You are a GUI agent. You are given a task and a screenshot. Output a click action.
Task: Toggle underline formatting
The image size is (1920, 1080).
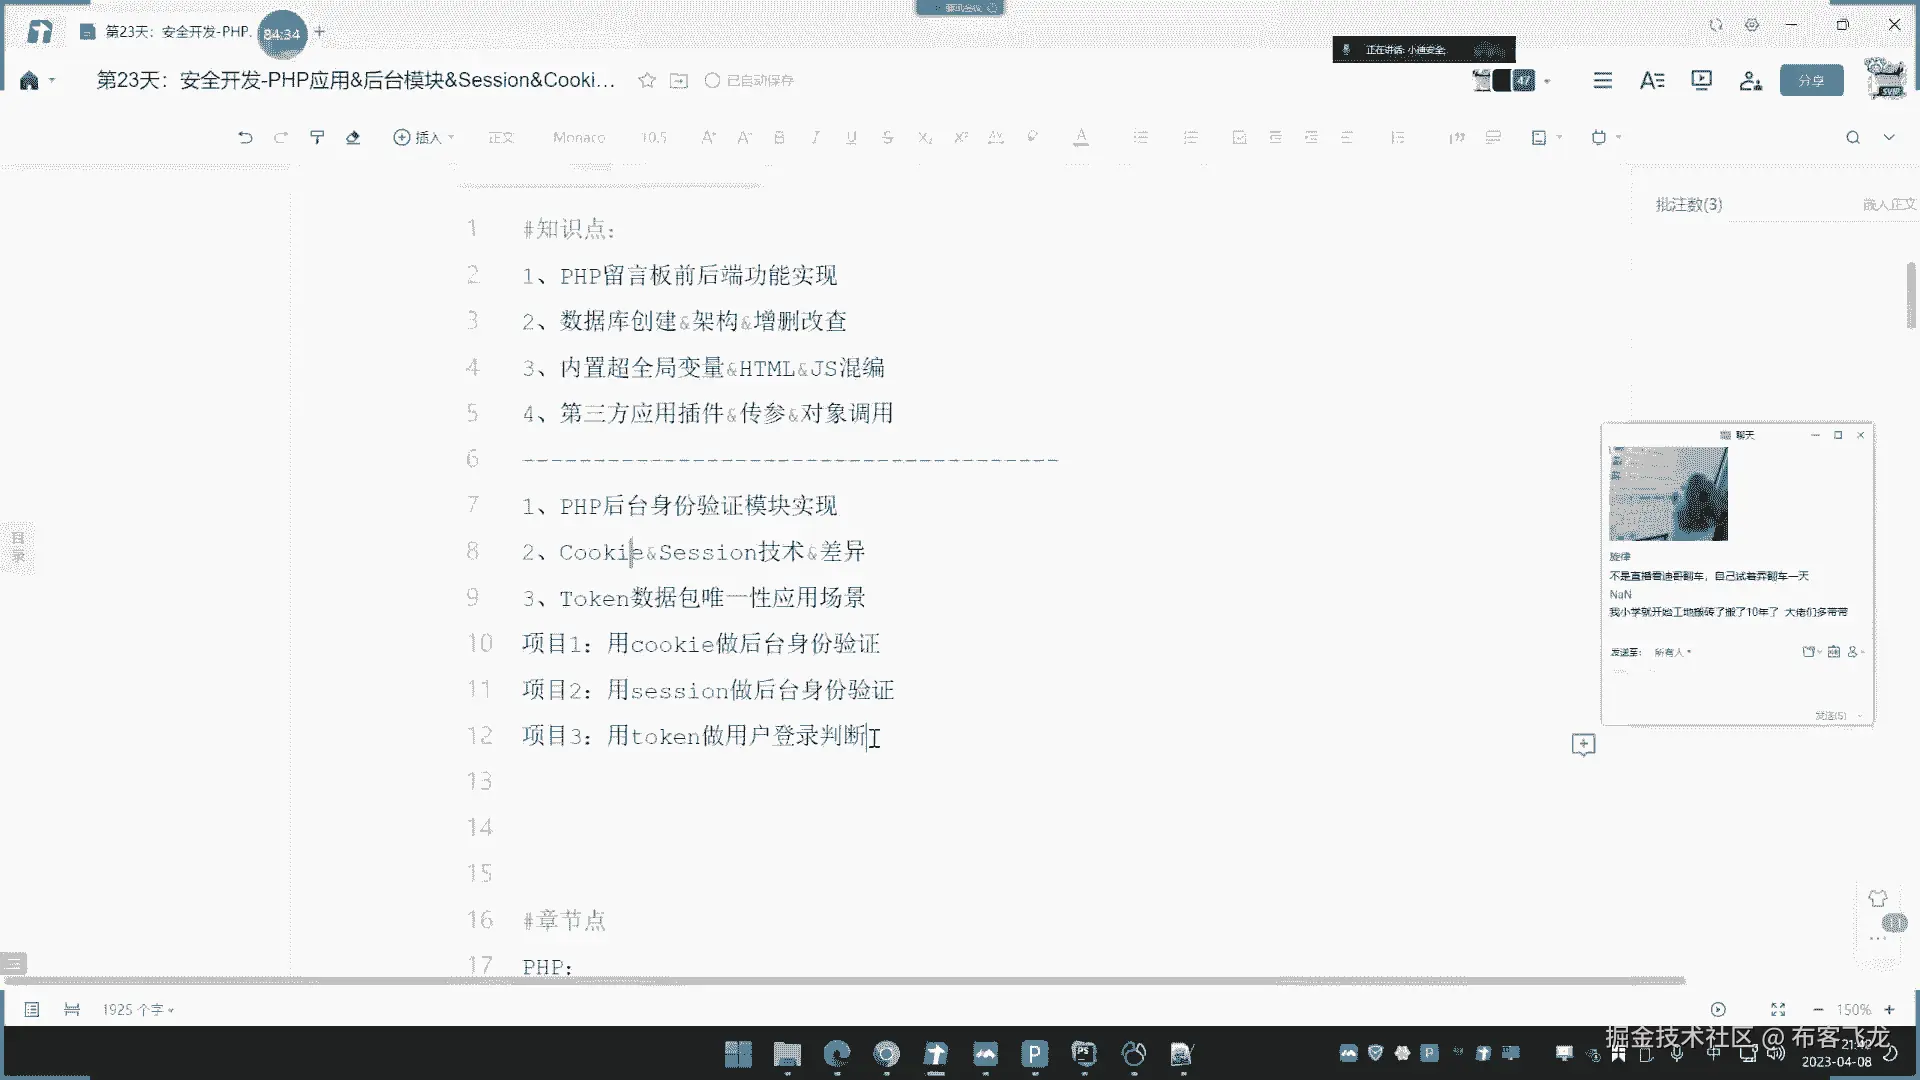point(851,138)
